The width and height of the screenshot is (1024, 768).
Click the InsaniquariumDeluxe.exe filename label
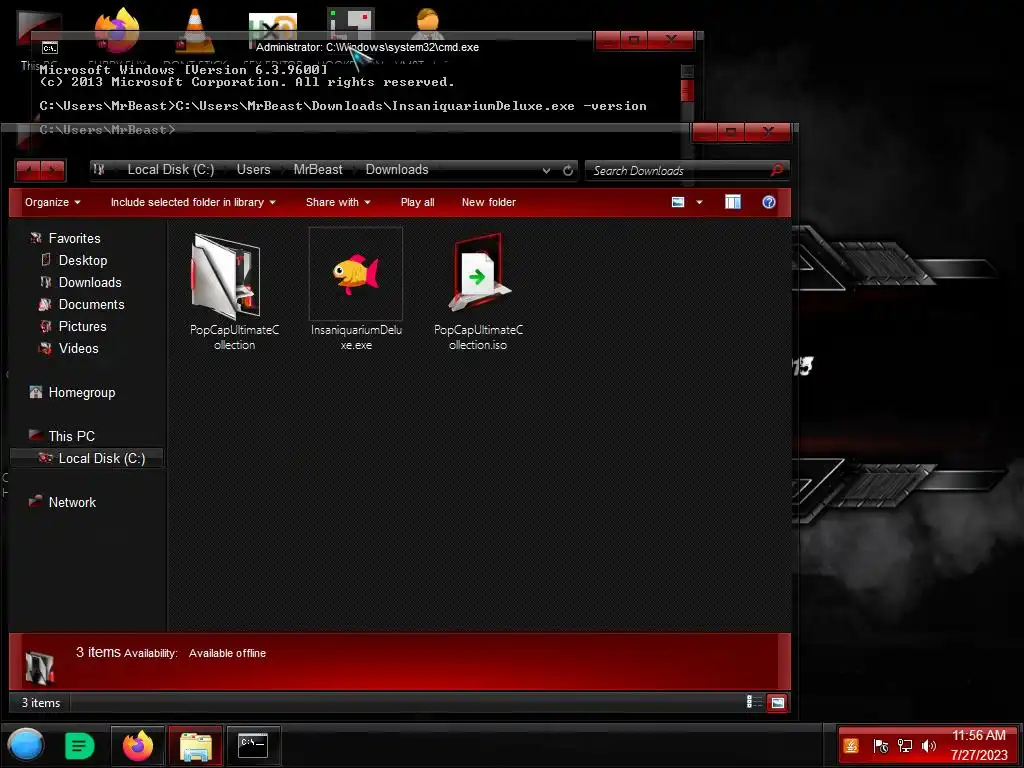(356, 337)
